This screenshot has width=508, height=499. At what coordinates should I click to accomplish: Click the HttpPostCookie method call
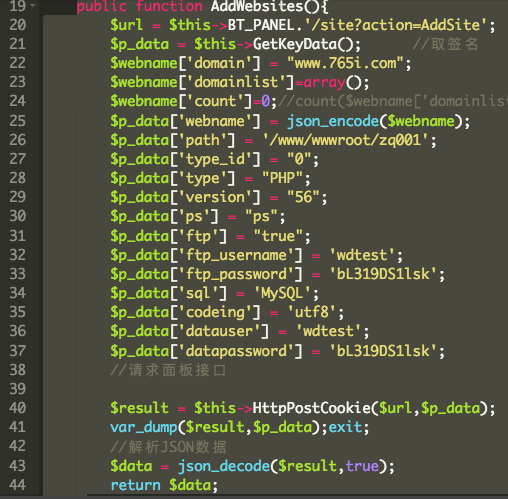311,408
